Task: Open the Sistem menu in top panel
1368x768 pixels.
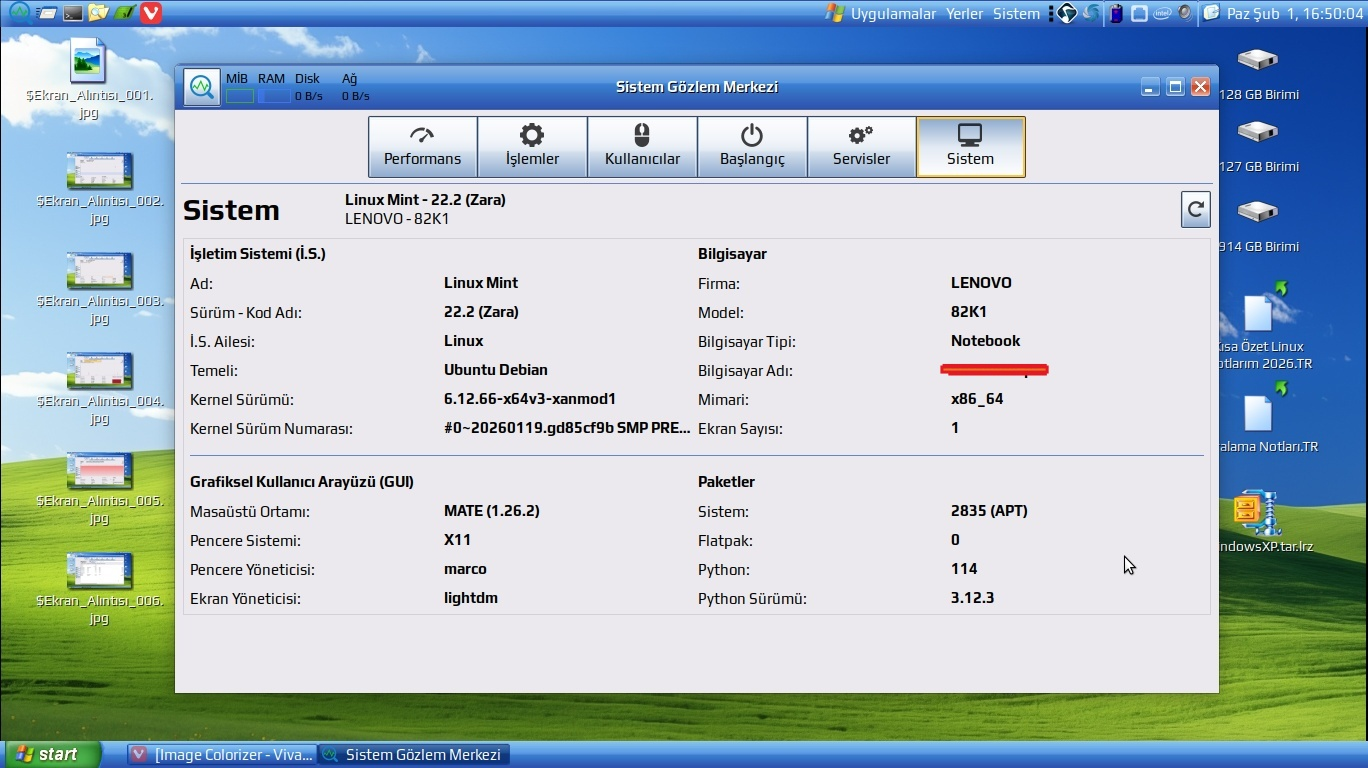Action: (1016, 14)
